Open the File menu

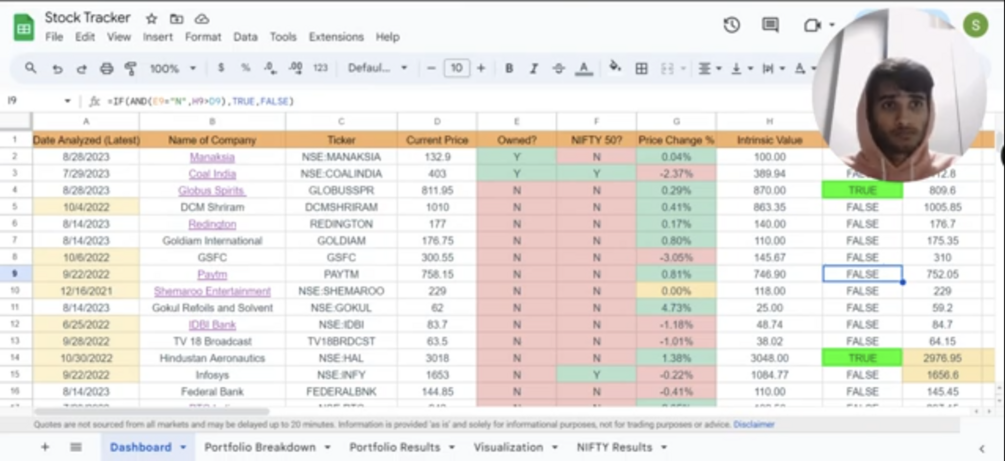coord(54,37)
